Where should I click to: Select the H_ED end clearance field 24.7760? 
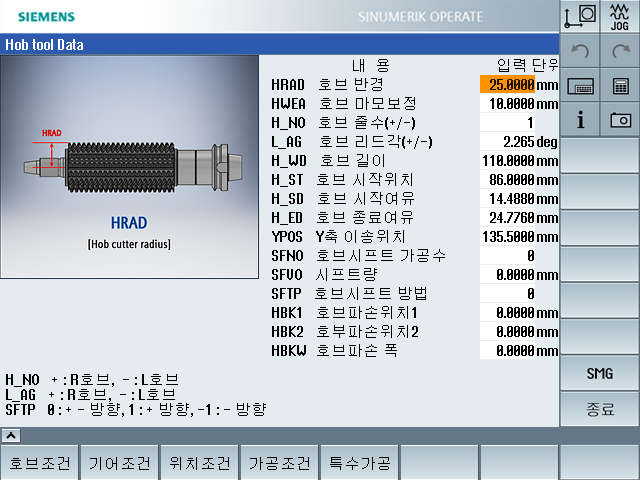(x=507, y=218)
